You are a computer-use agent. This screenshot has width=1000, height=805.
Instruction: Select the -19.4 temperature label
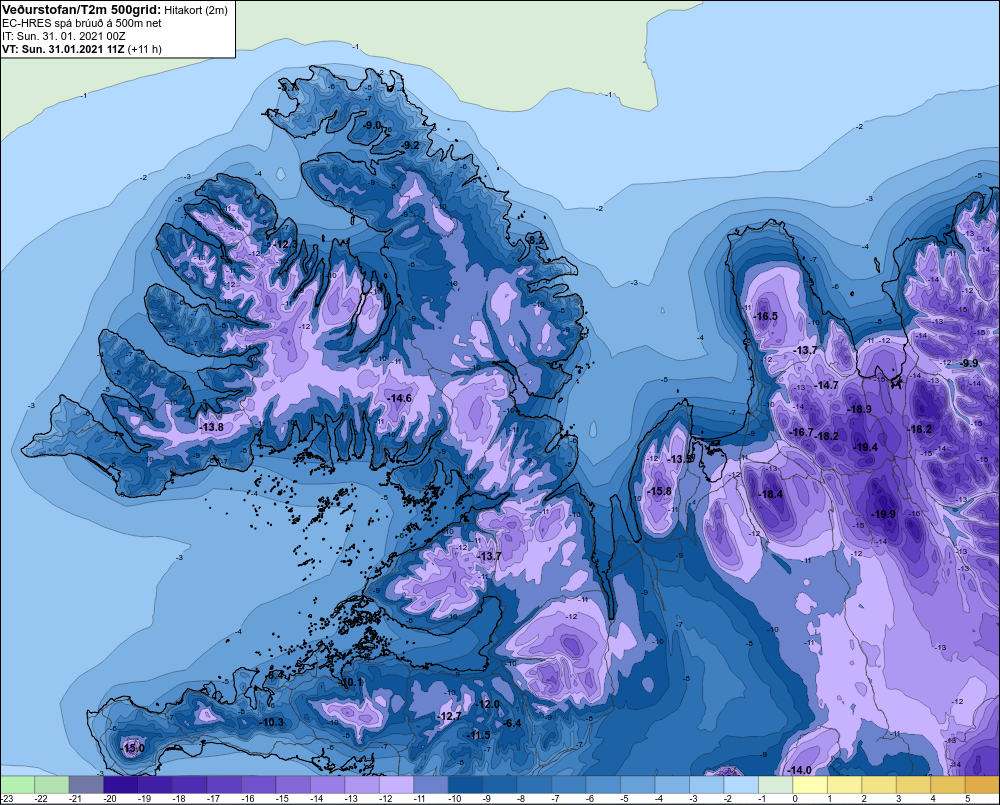865,447
